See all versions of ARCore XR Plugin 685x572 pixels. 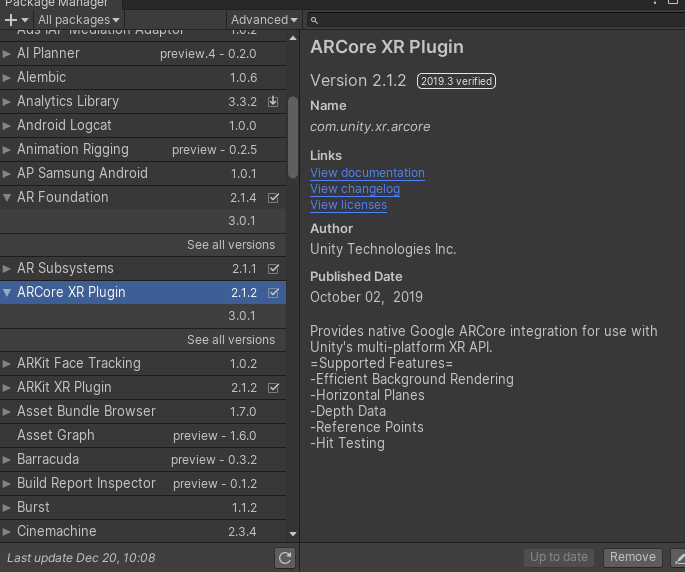pos(231,340)
